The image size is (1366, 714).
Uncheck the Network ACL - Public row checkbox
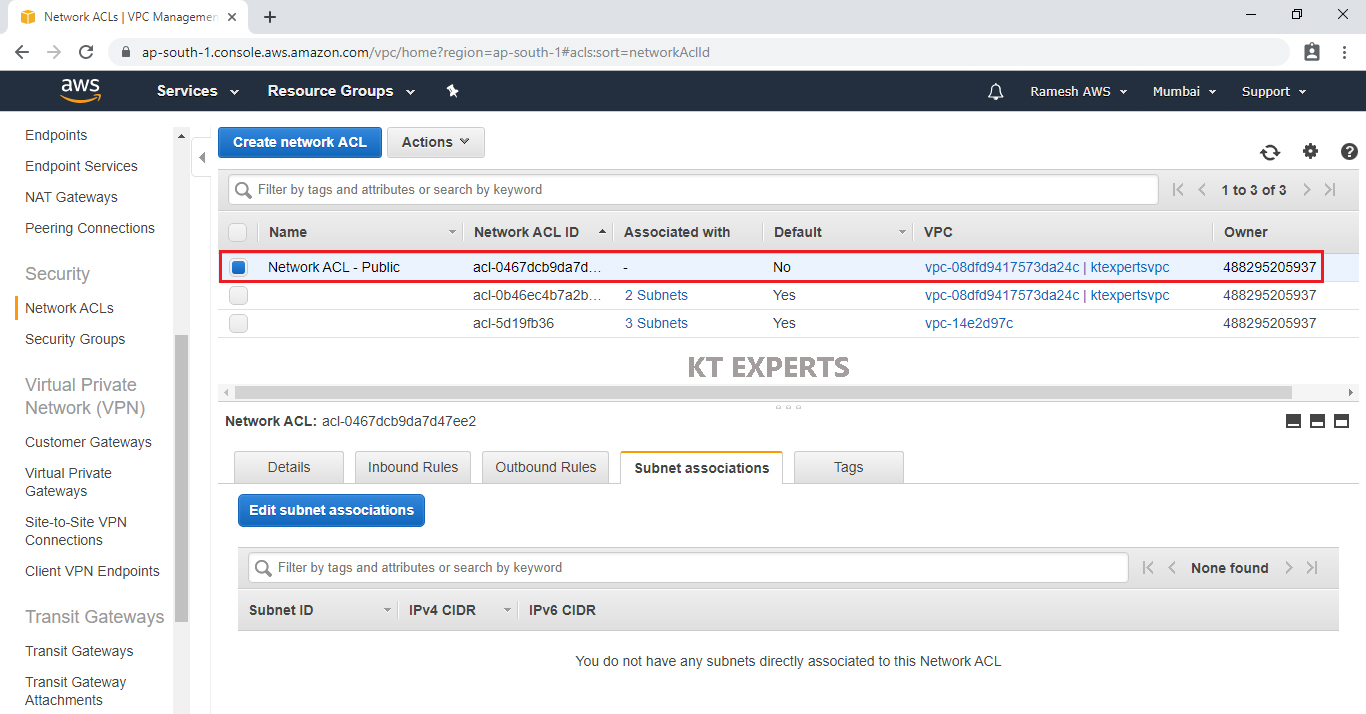click(x=238, y=267)
